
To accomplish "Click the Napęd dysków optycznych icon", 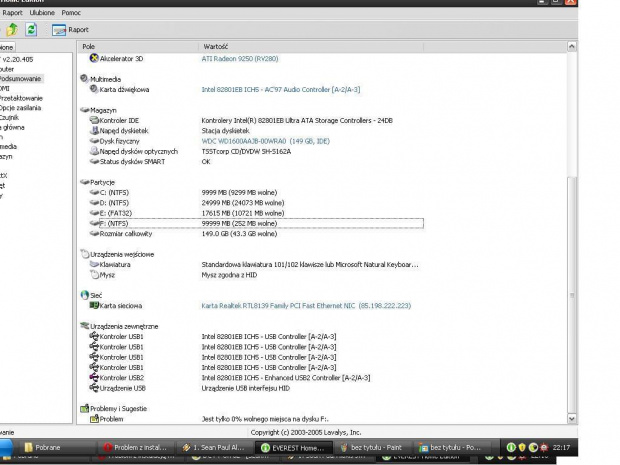I will pos(94,151).
